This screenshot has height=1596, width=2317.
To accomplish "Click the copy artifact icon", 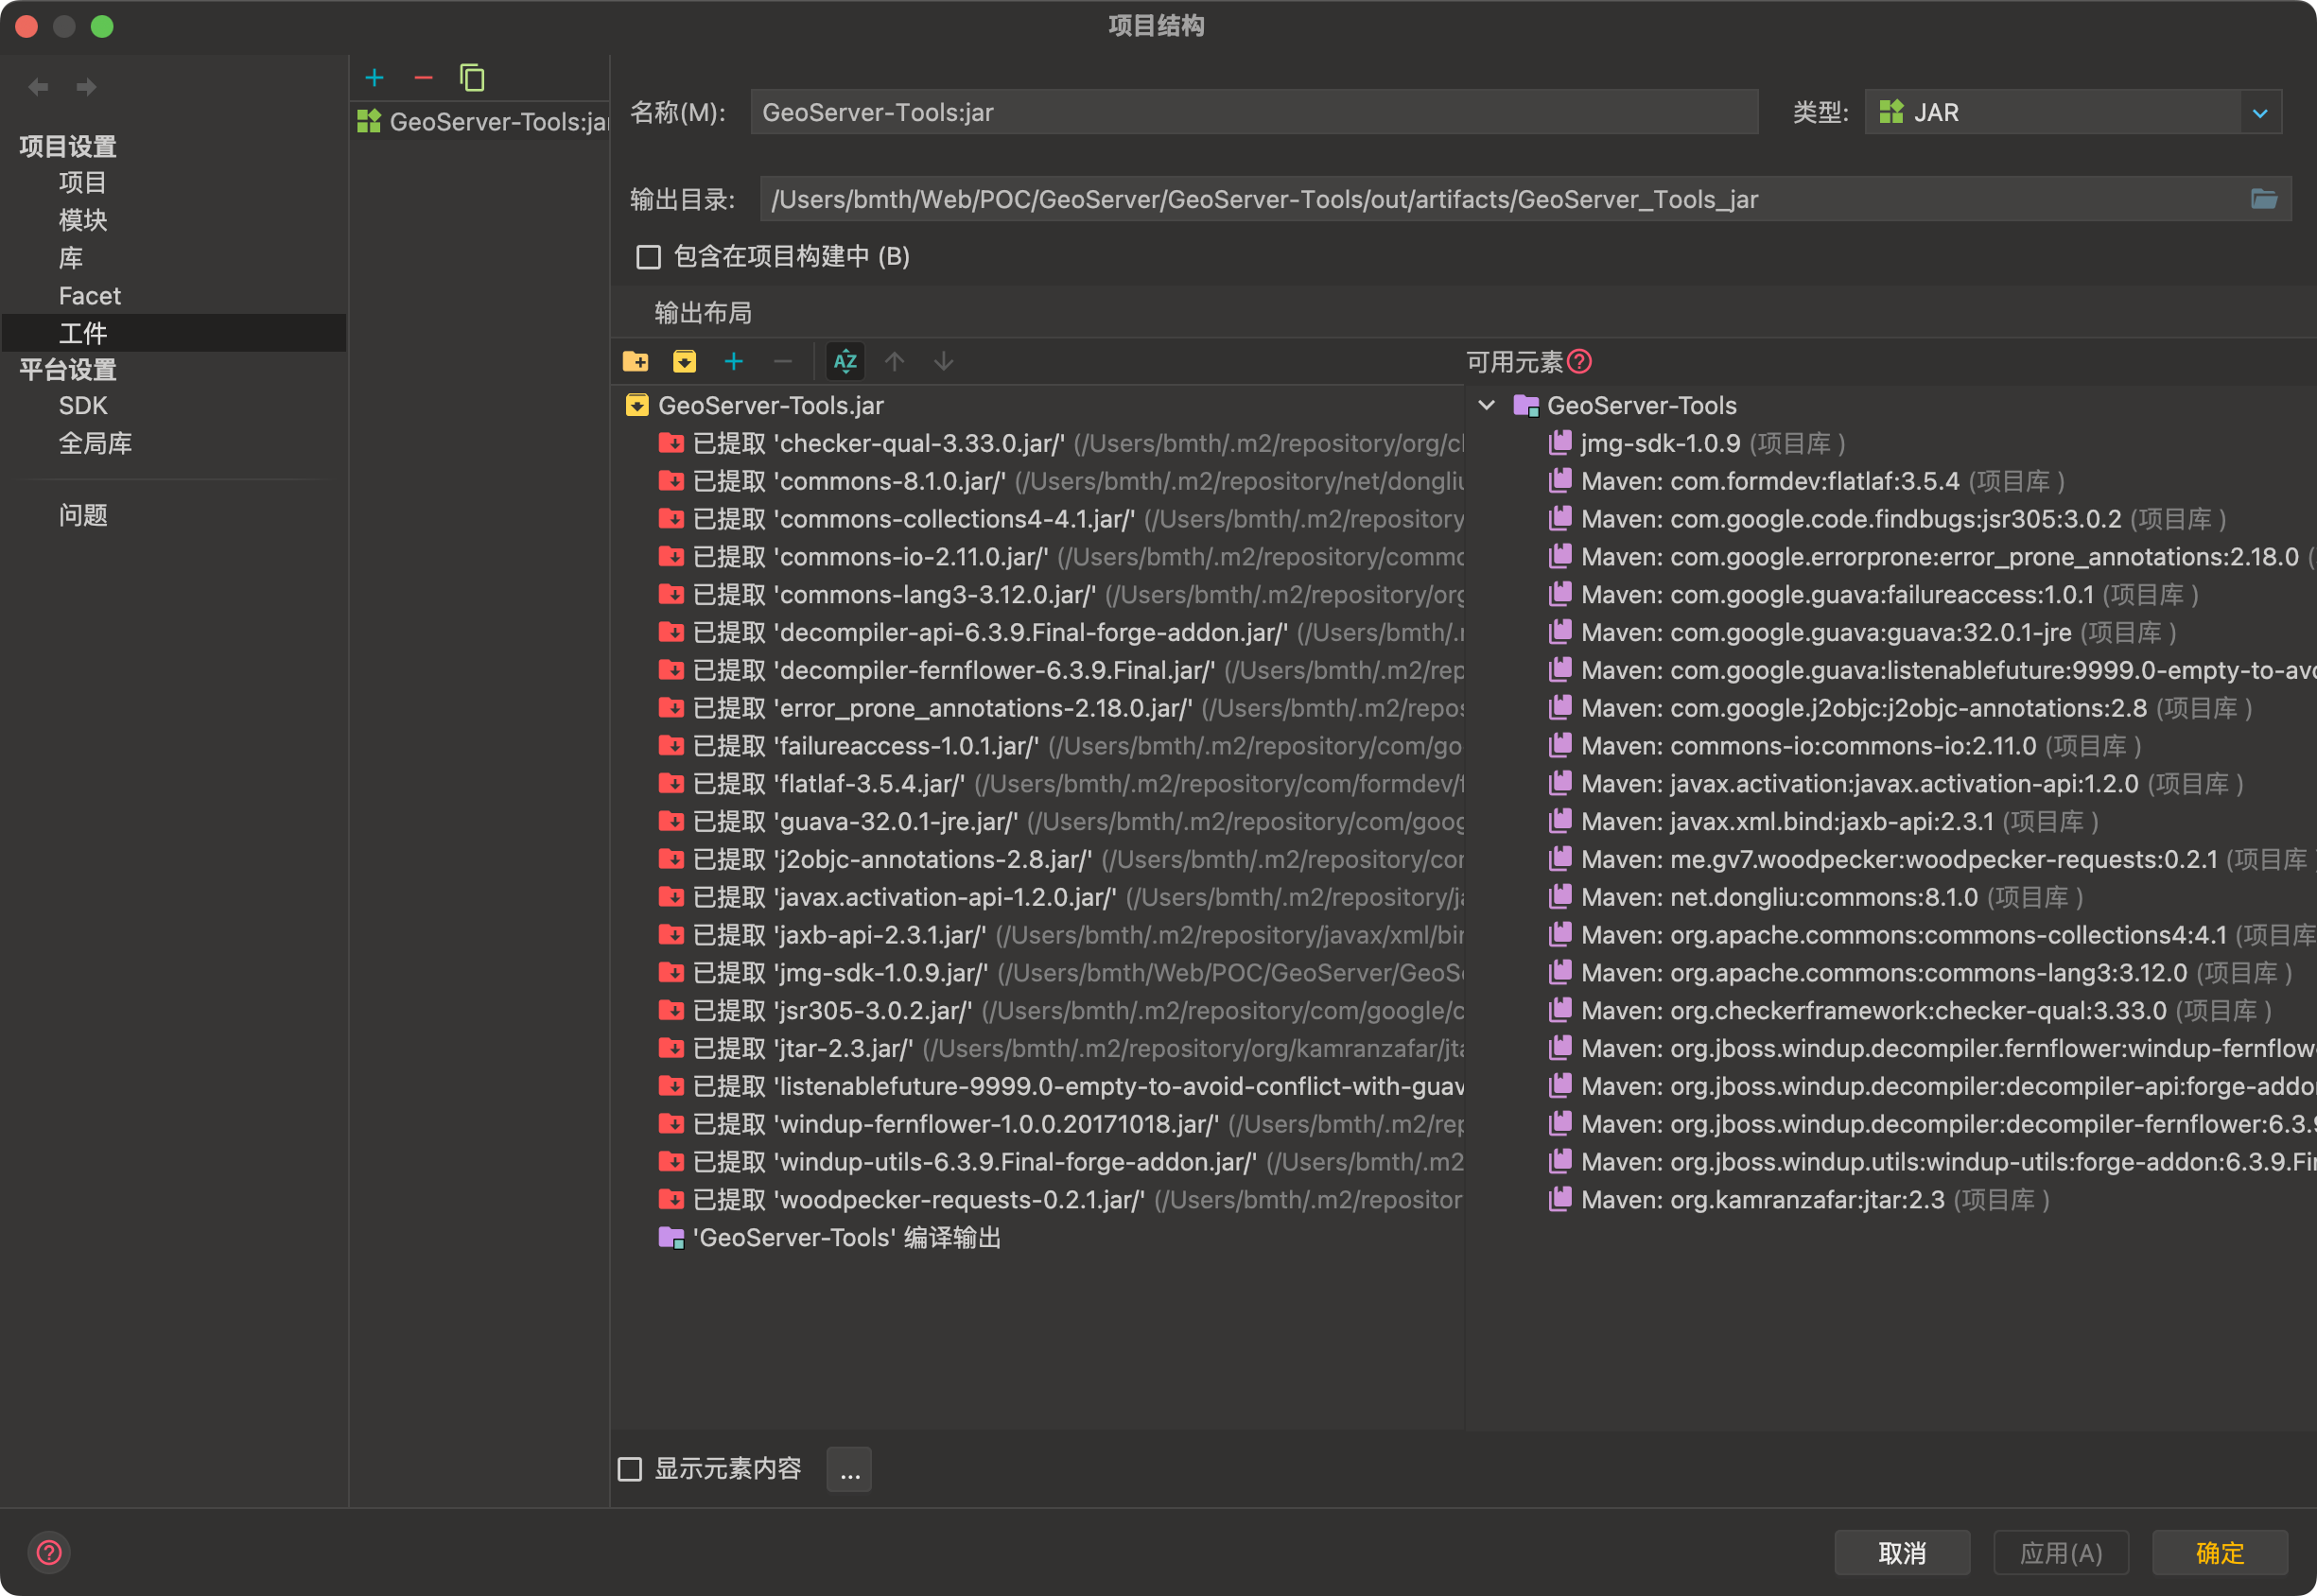I will 472,78.
